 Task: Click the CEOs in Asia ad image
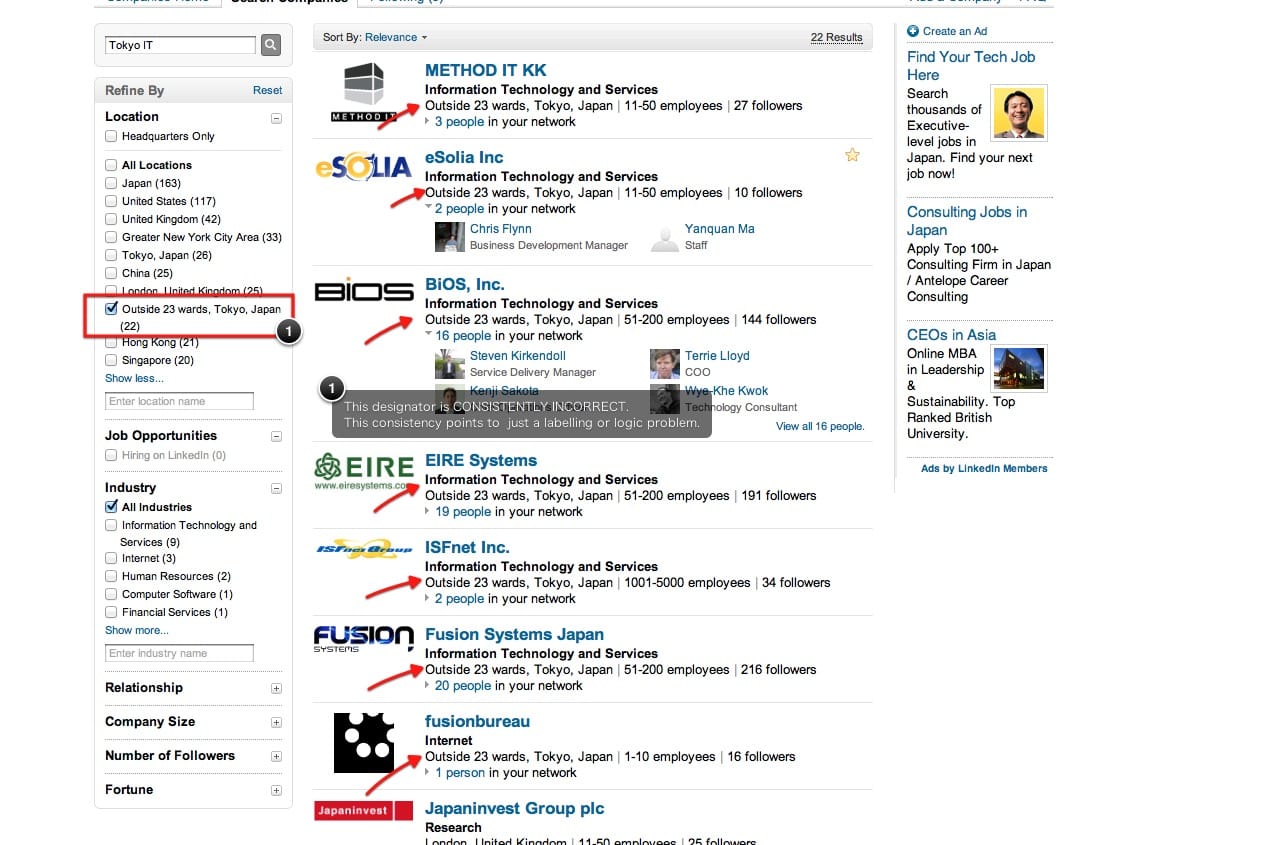[1019, 369]
